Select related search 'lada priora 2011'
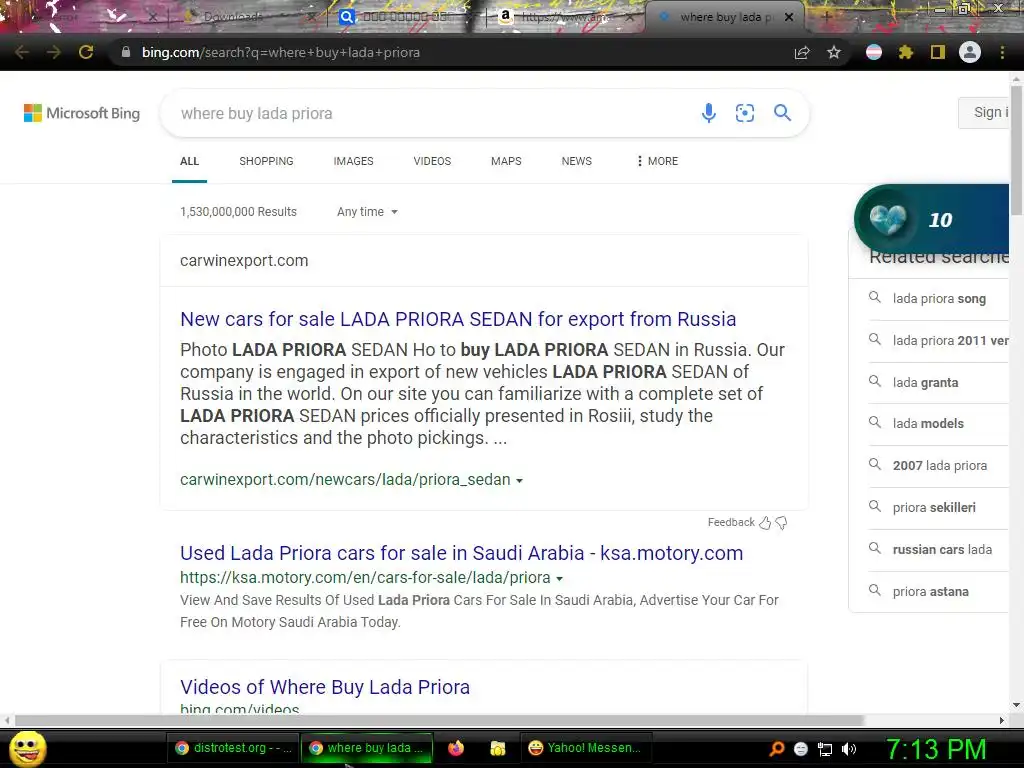The image size is (1024, 768). [938, 340]
